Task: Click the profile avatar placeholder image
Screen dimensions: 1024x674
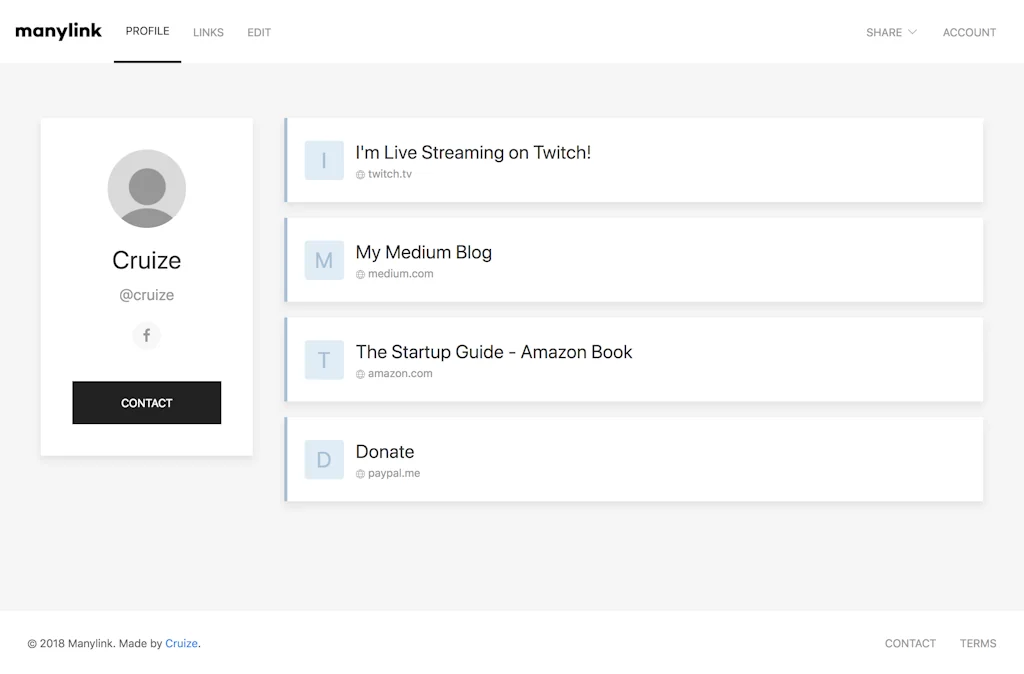Action: tap(146, 188)
